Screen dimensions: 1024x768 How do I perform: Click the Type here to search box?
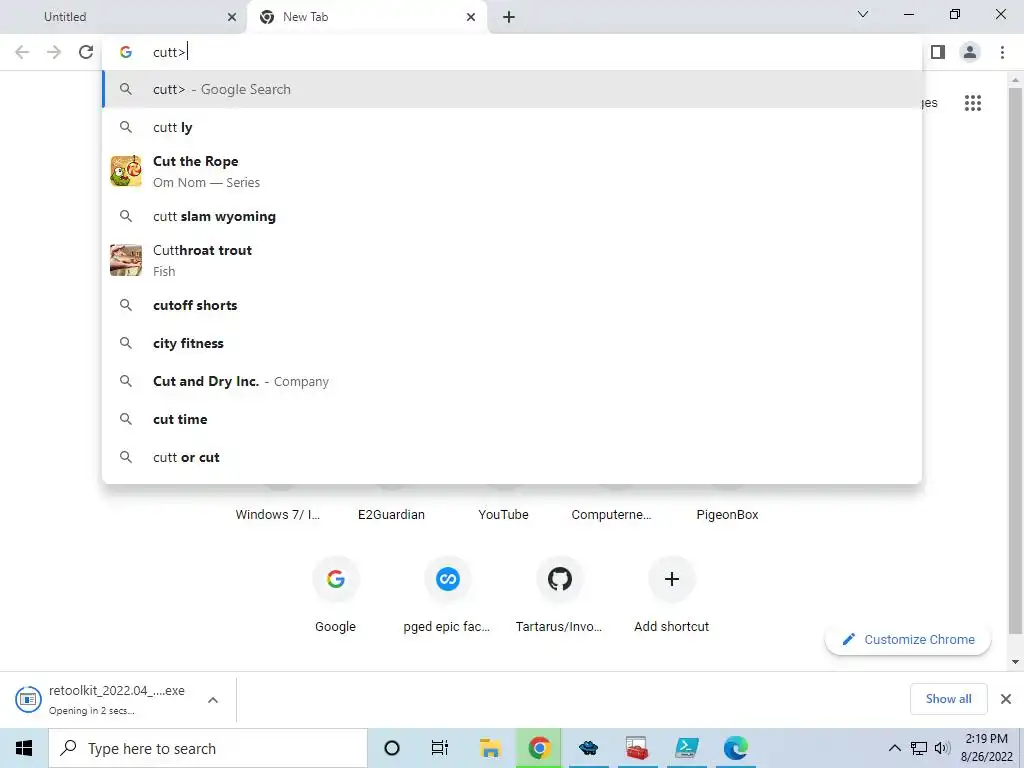(208, 748)
